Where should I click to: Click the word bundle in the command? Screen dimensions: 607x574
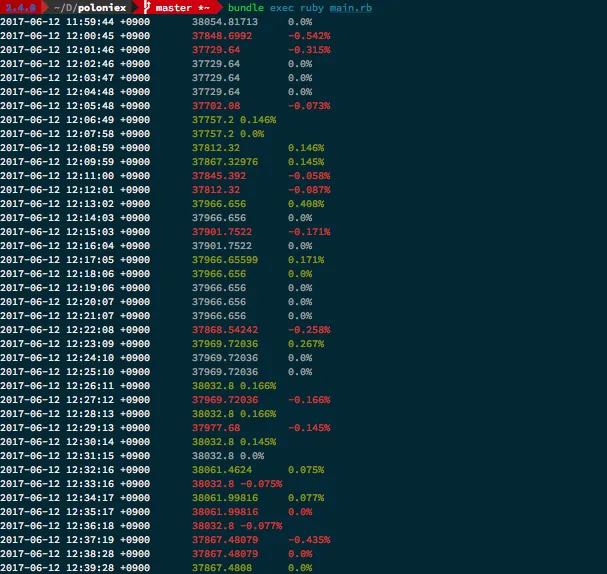click(246, 7)
